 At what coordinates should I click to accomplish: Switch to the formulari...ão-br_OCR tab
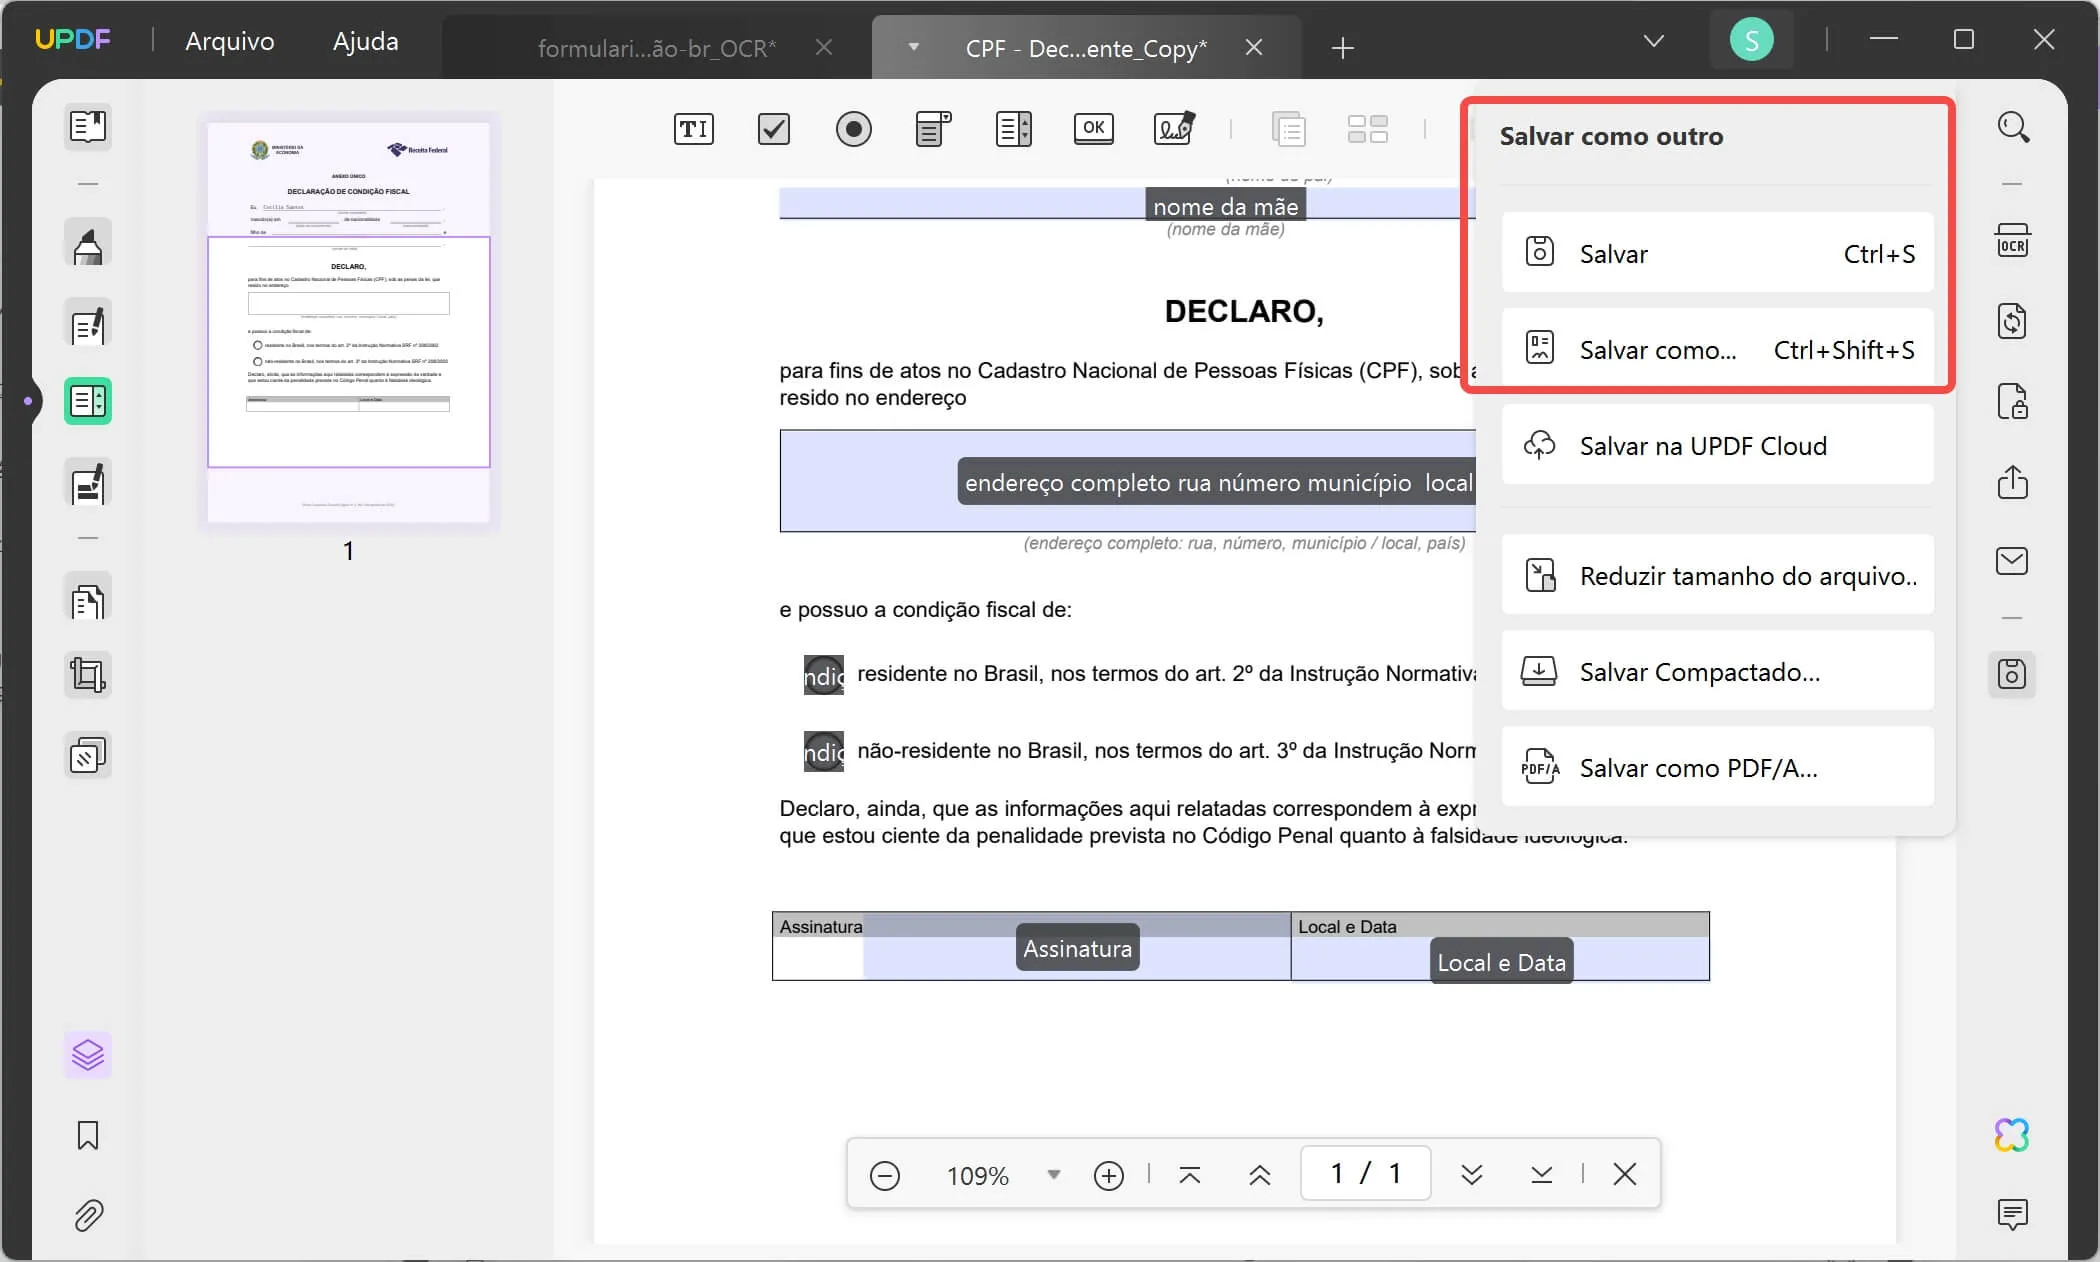(x=655, y=47)
